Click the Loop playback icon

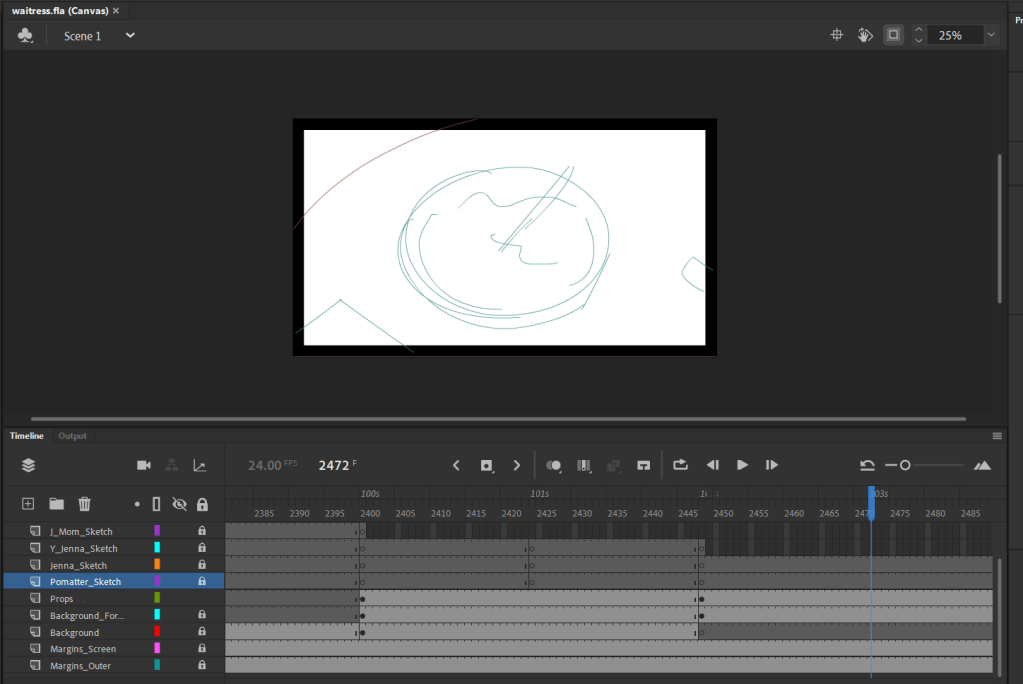680,465
